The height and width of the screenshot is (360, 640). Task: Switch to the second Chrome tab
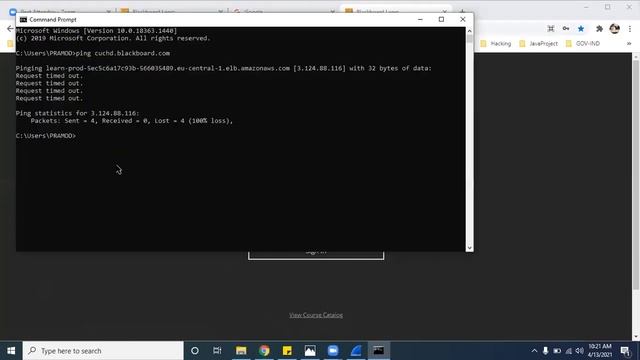pos(171,11)
